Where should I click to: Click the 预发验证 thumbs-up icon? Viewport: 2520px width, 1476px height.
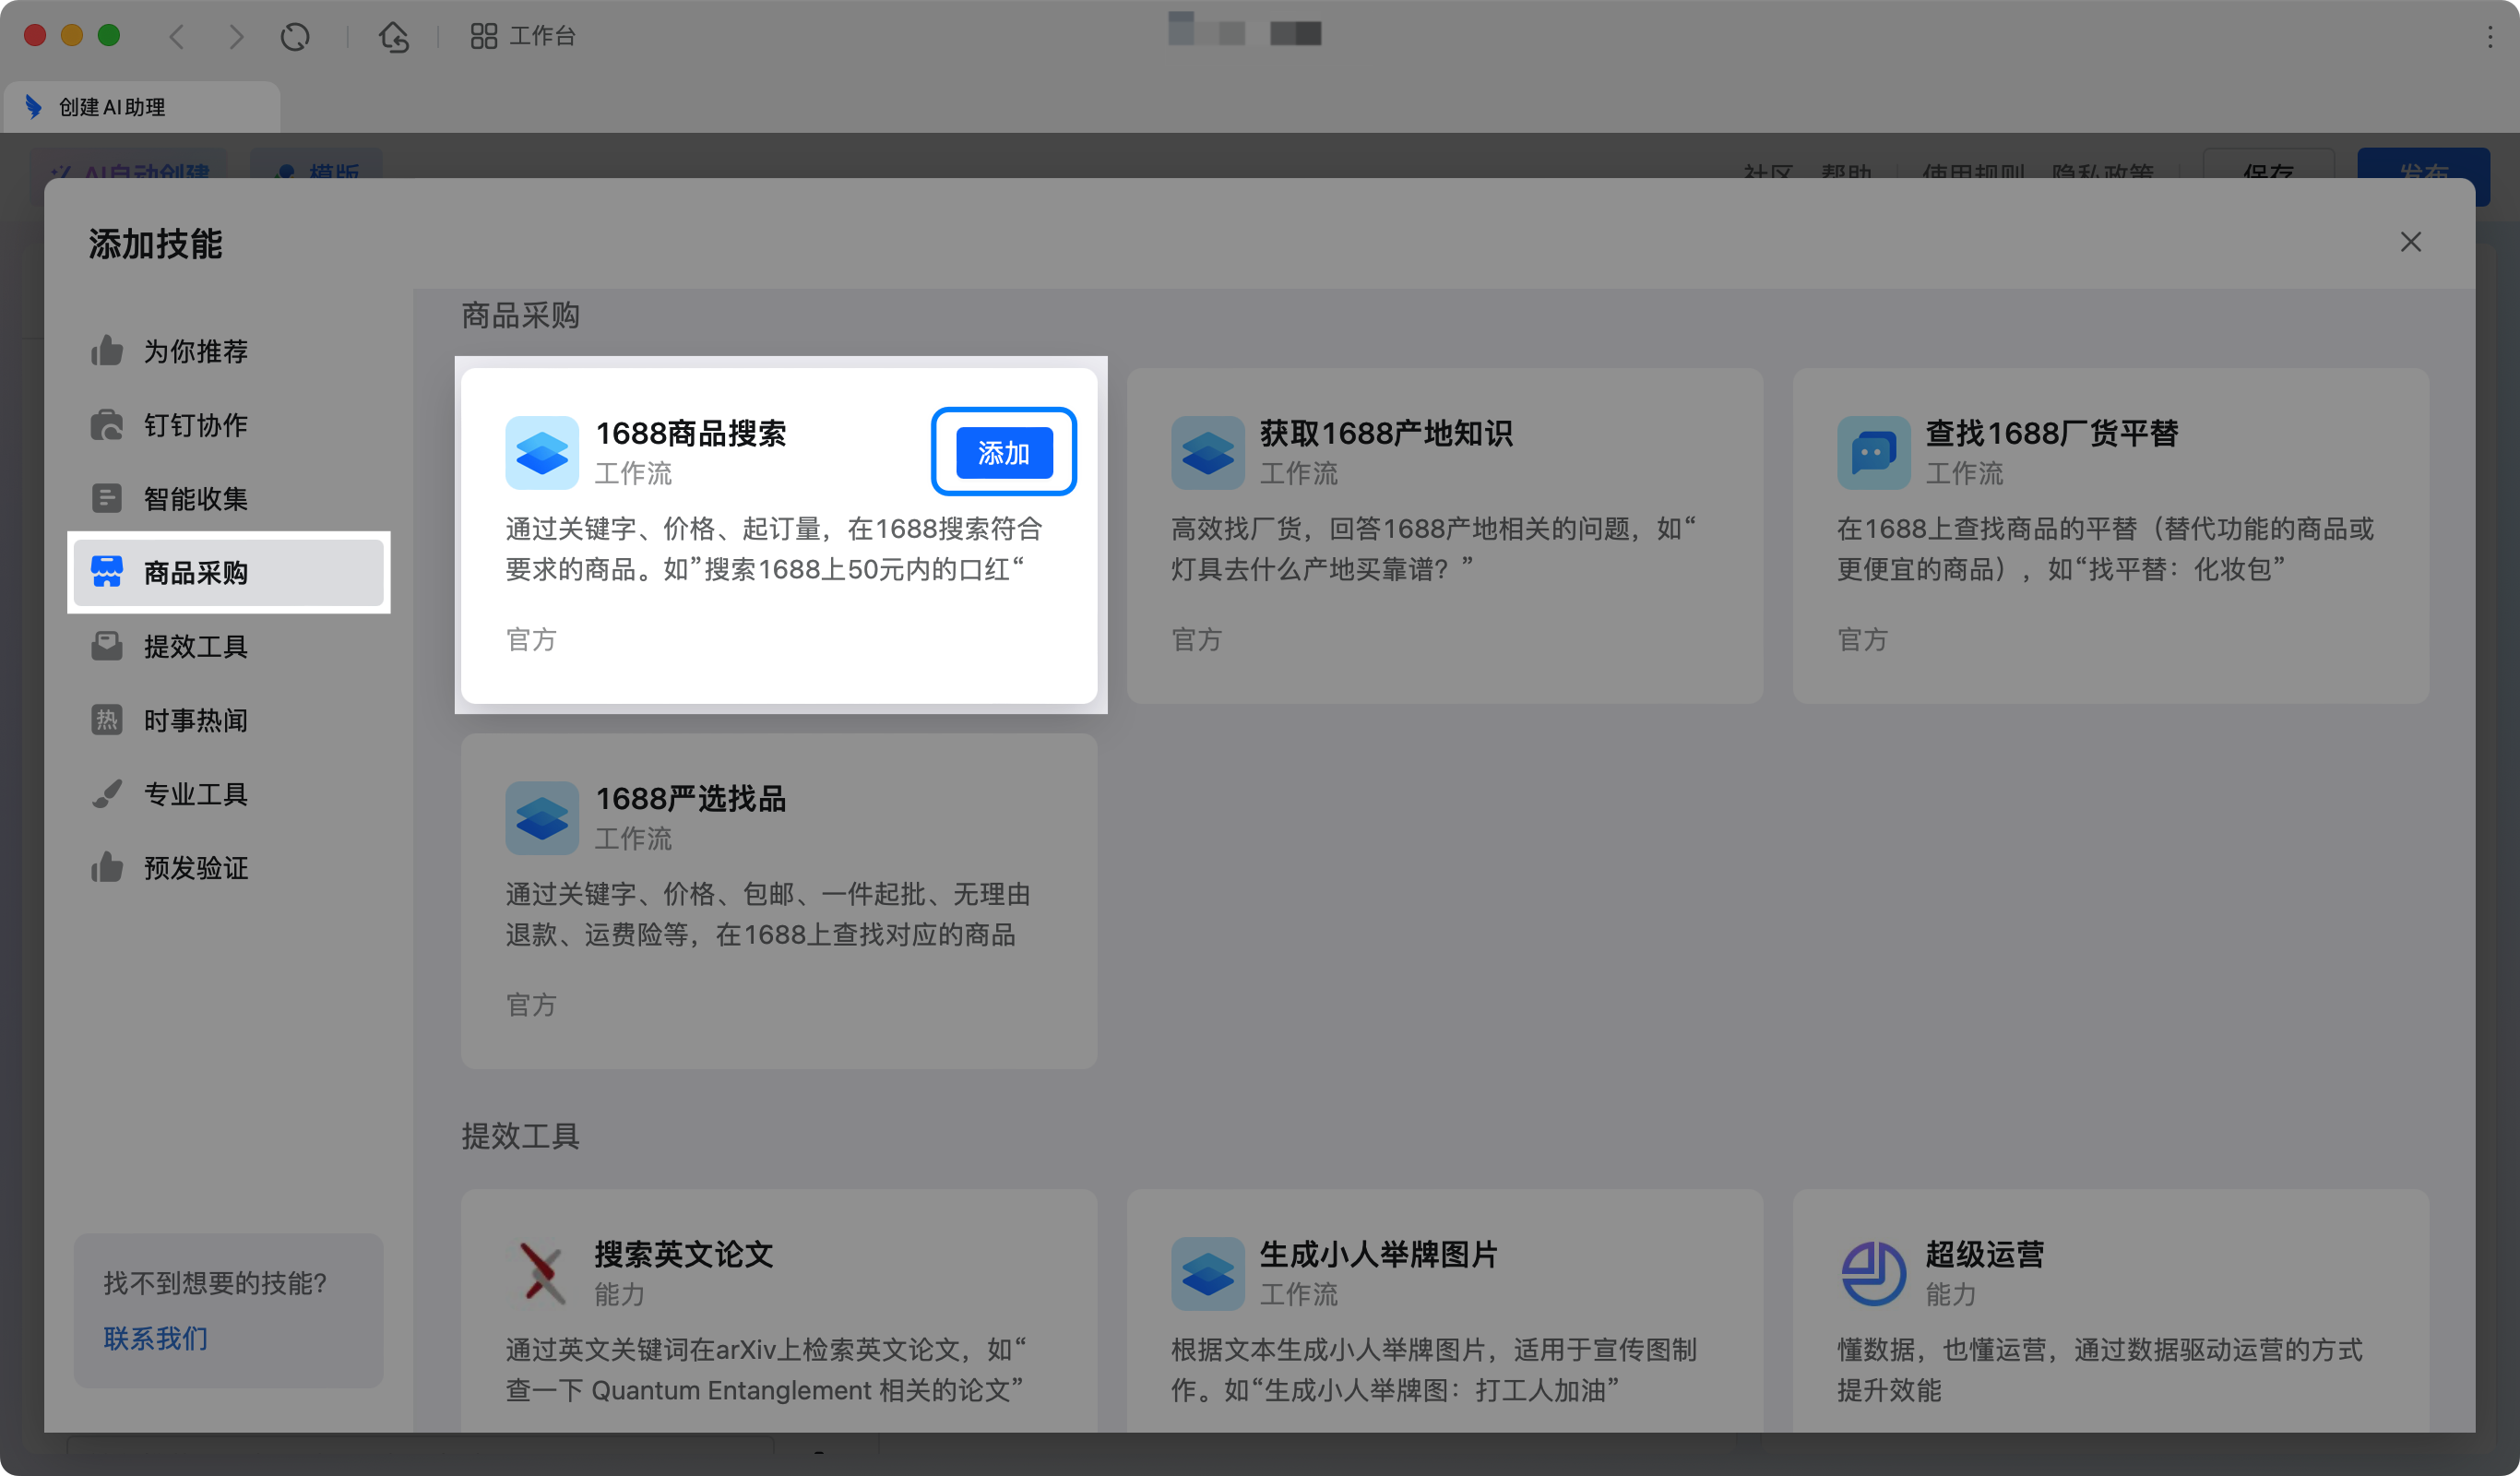tap(107, 867)
